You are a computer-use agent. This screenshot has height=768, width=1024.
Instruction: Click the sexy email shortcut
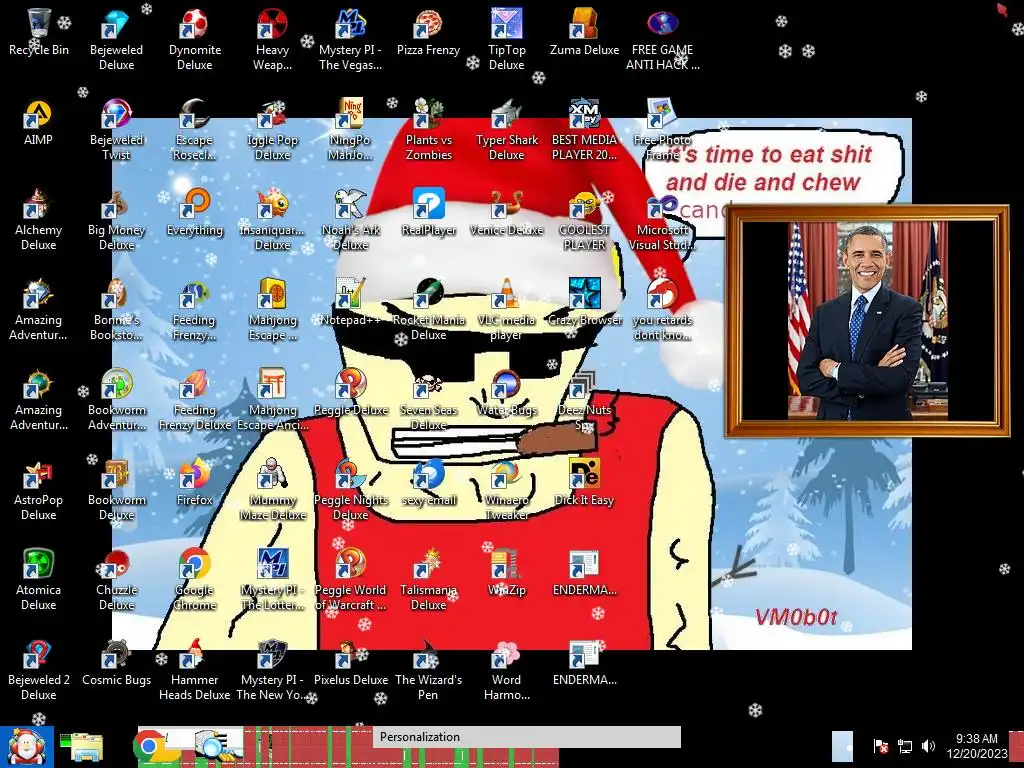coord(428,483)
